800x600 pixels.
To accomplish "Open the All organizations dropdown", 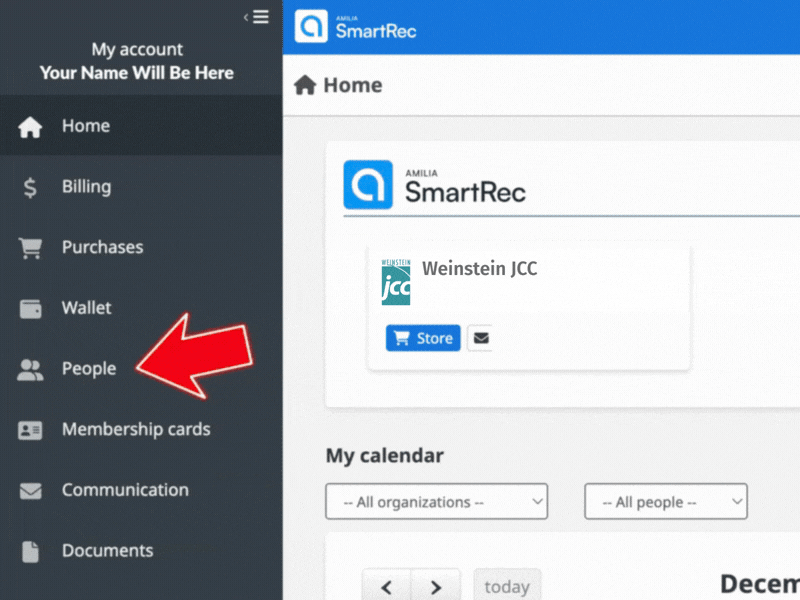I will [436, 502].
